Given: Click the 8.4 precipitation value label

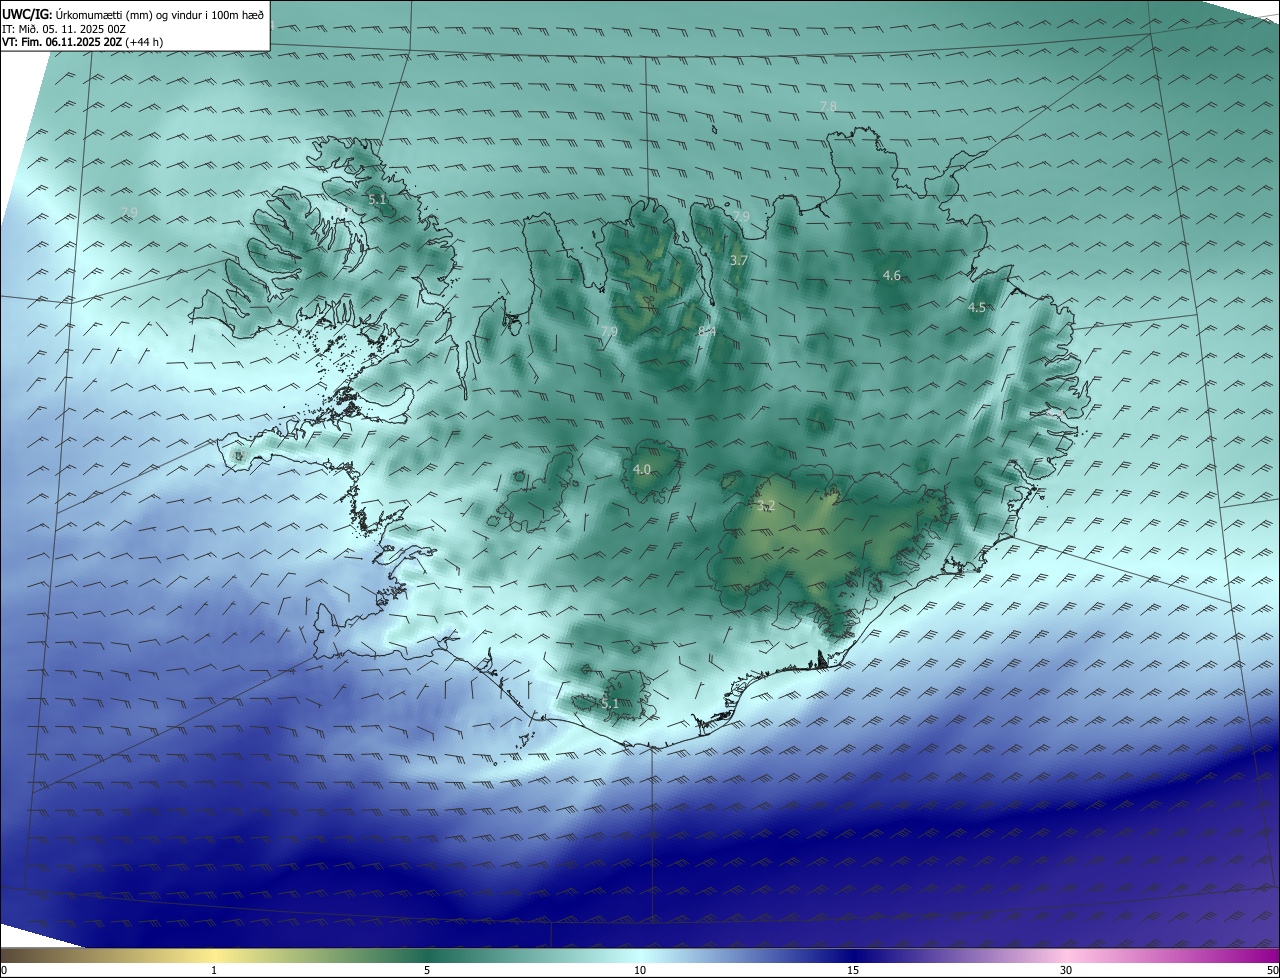Looking at the screenshot, I should 707,331.
